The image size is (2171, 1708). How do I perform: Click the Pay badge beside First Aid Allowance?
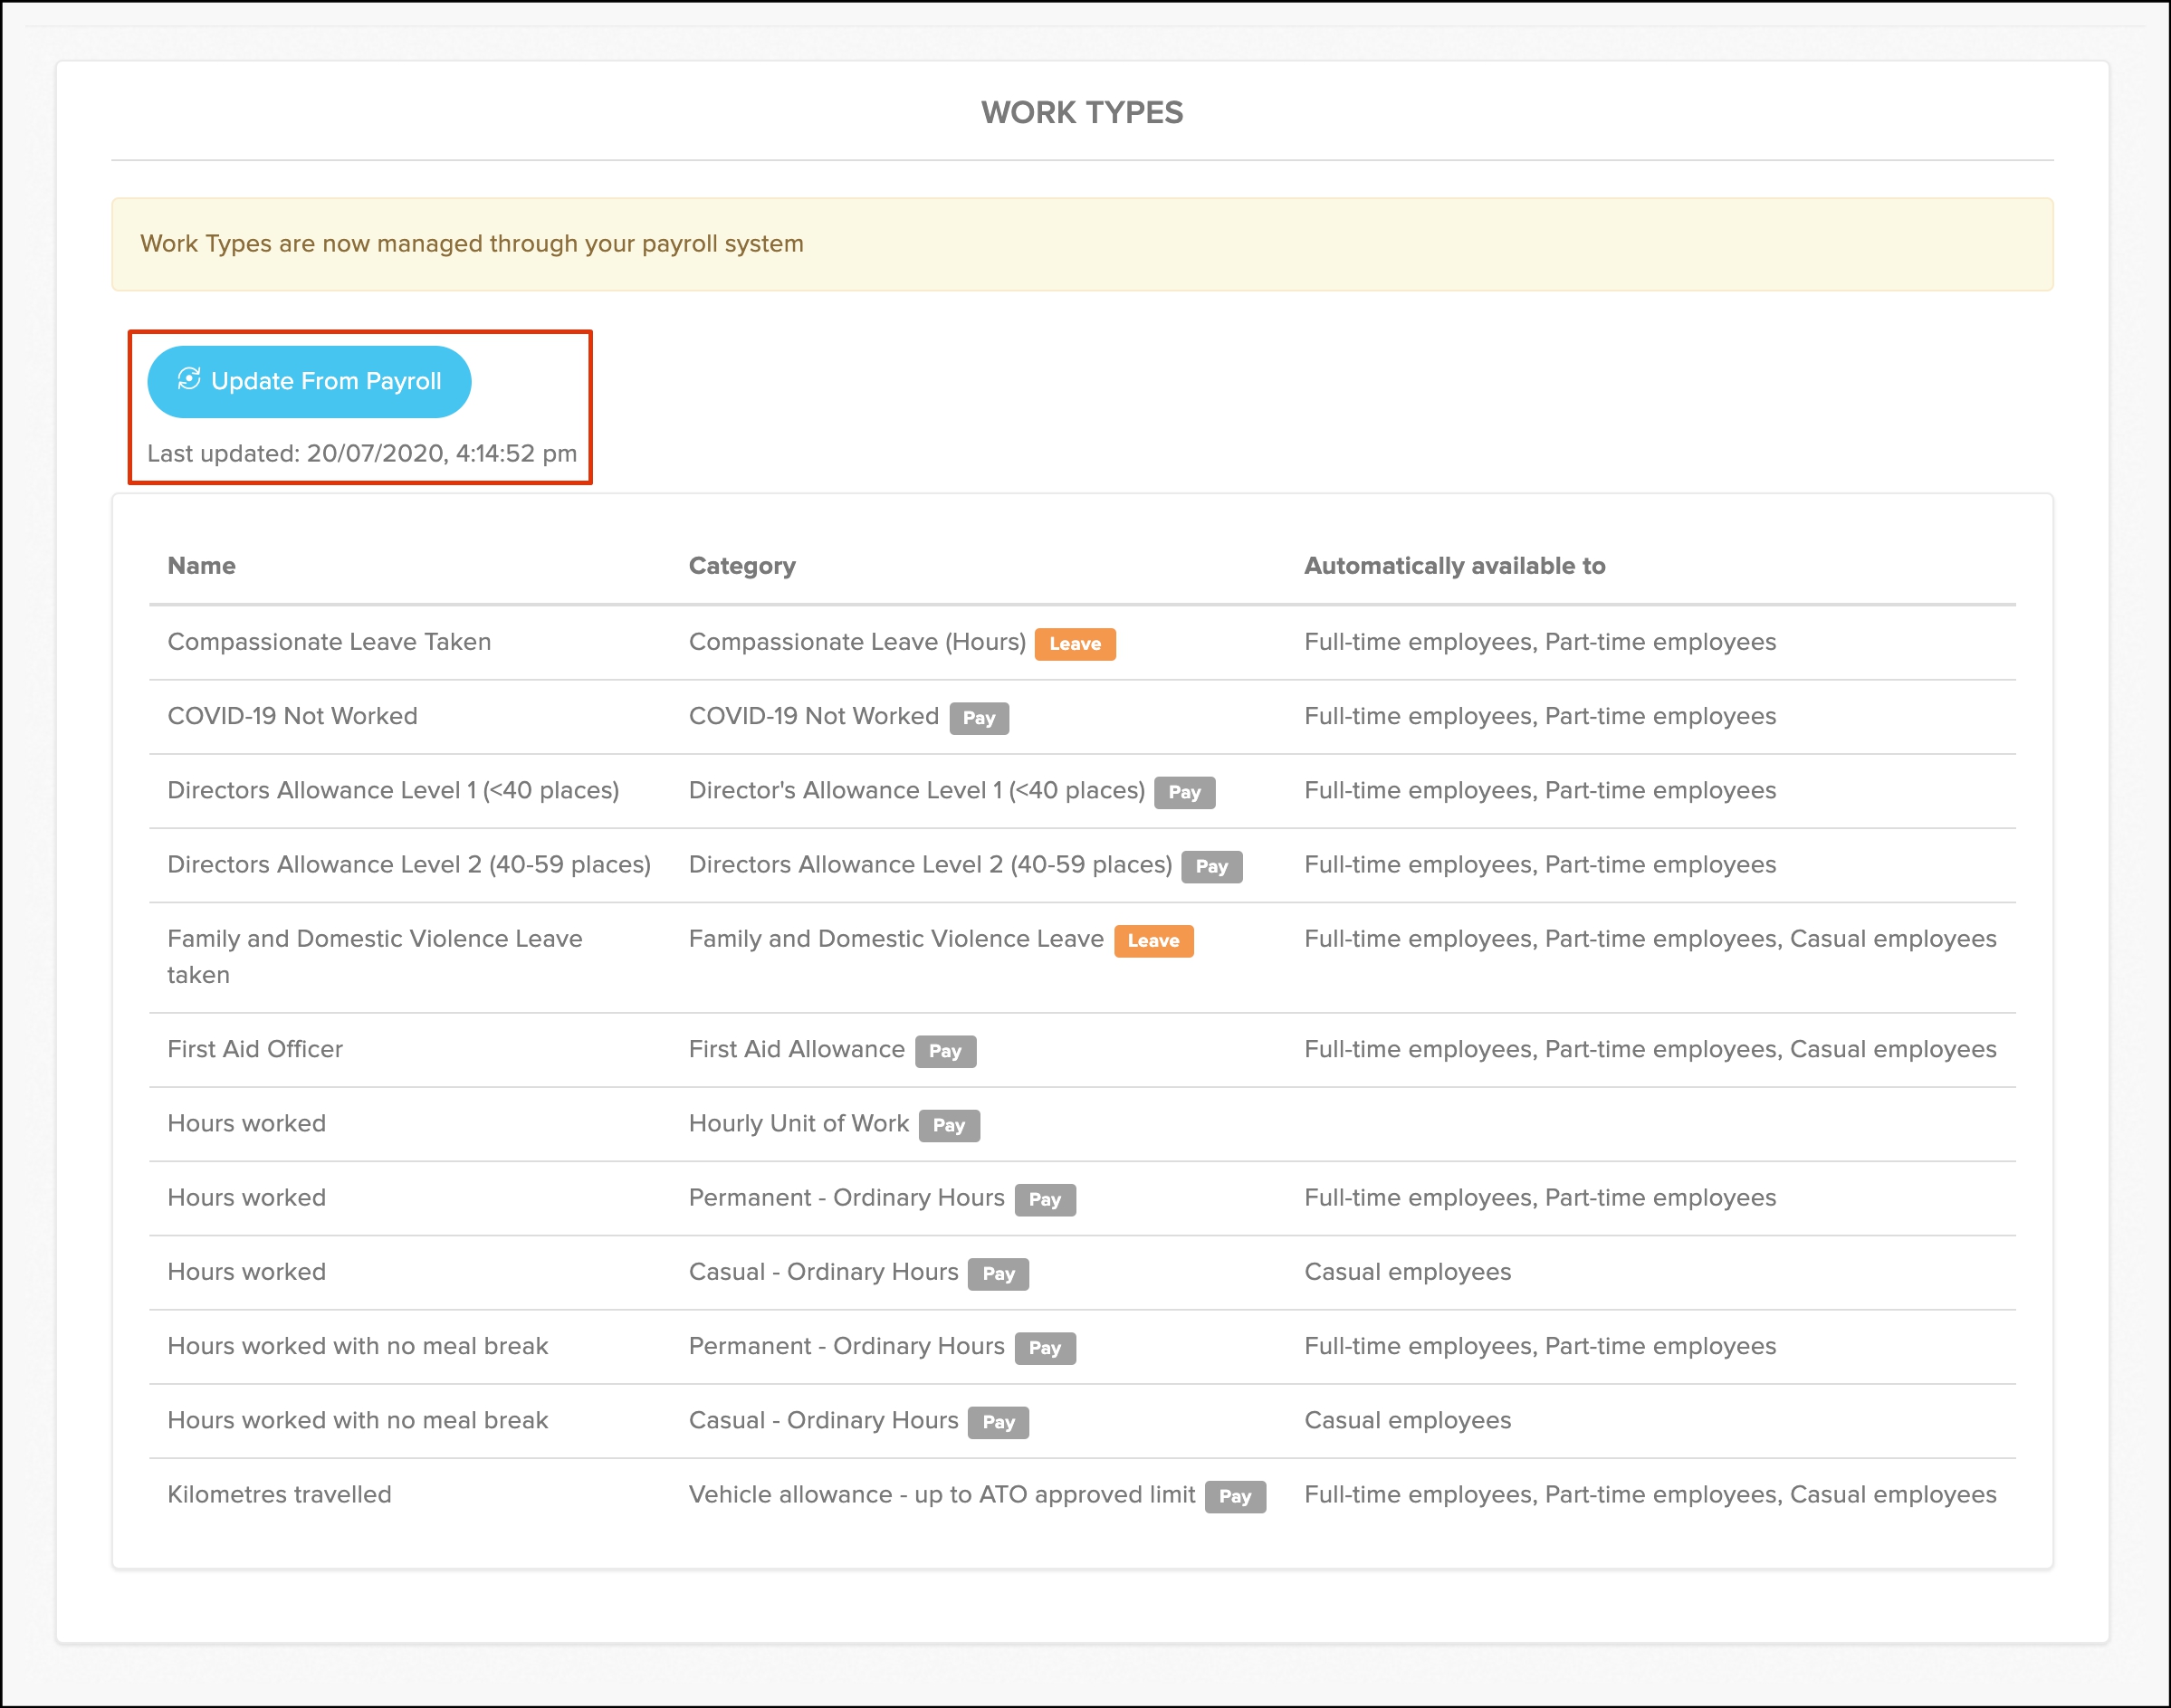coord(945,1051)
